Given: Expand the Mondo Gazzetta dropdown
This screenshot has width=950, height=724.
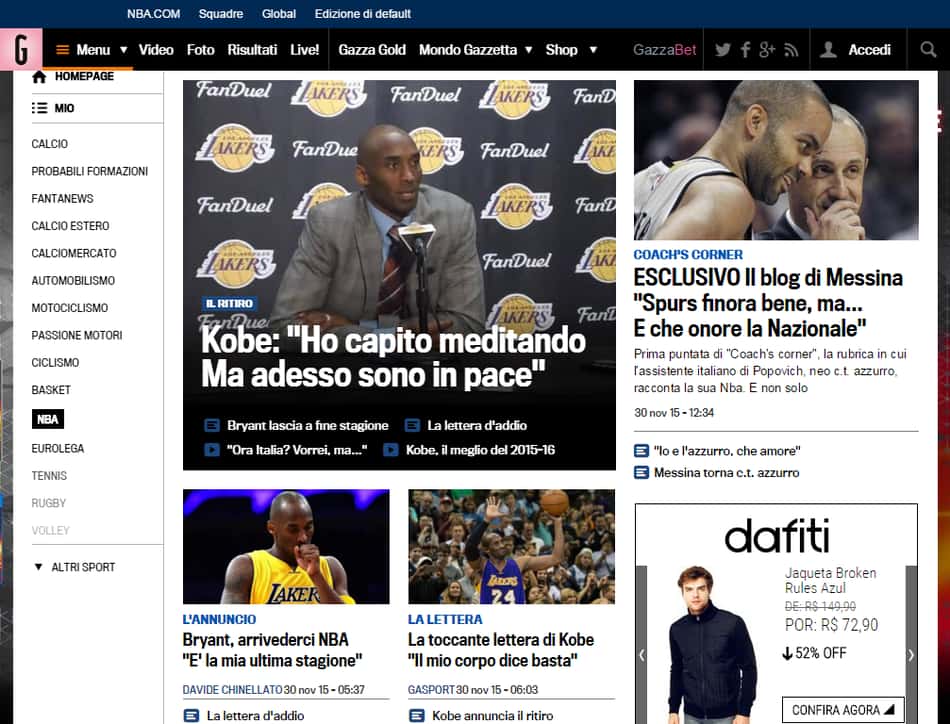Looking at the screenshot, I should [x=528, y=50].
